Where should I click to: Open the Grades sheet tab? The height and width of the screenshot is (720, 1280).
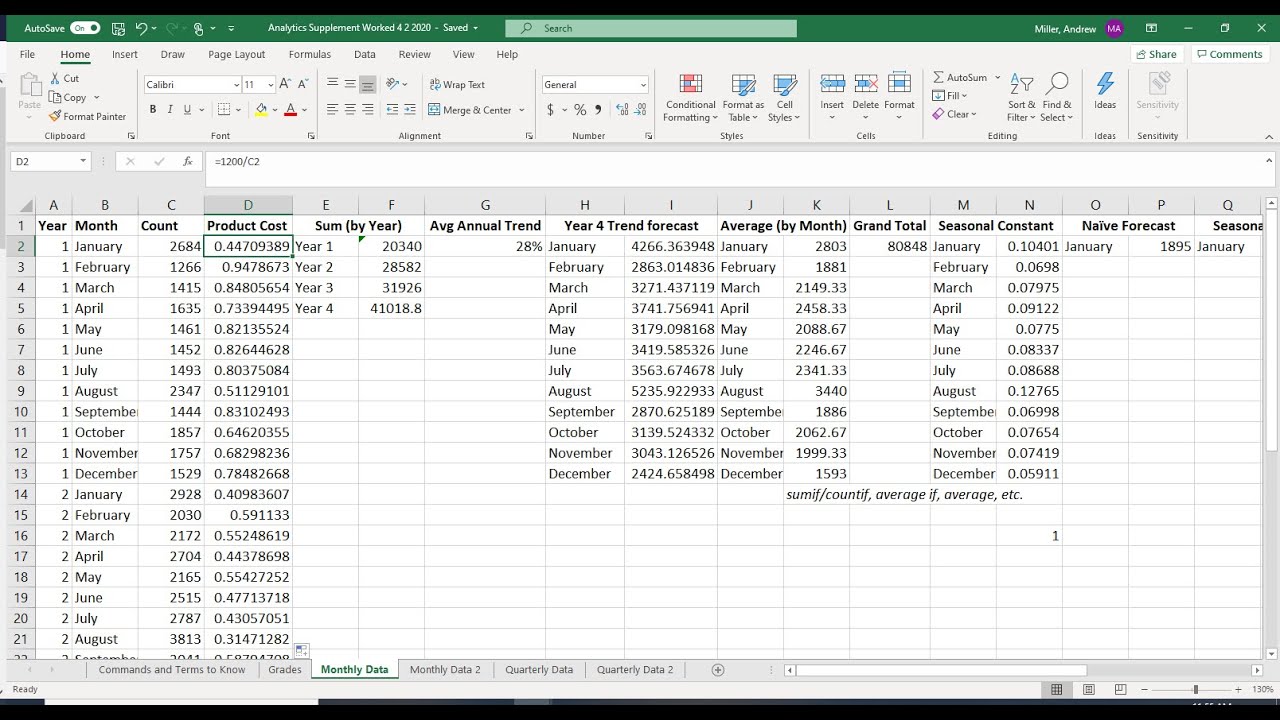tap(285, 670)
